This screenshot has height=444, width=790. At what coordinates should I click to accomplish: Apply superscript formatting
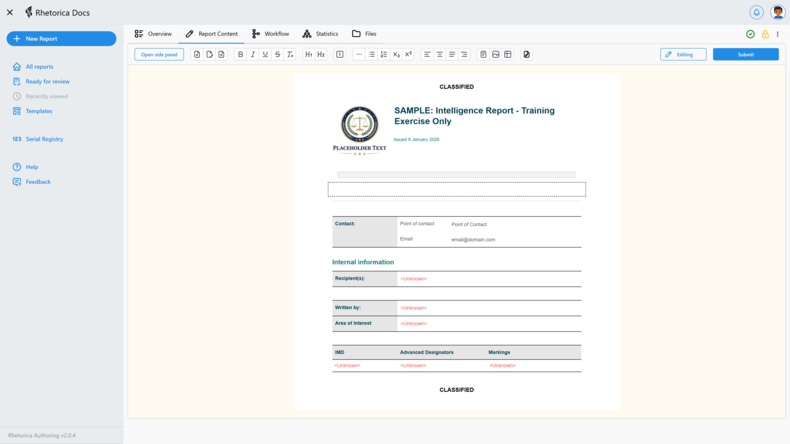pos(408,54)
